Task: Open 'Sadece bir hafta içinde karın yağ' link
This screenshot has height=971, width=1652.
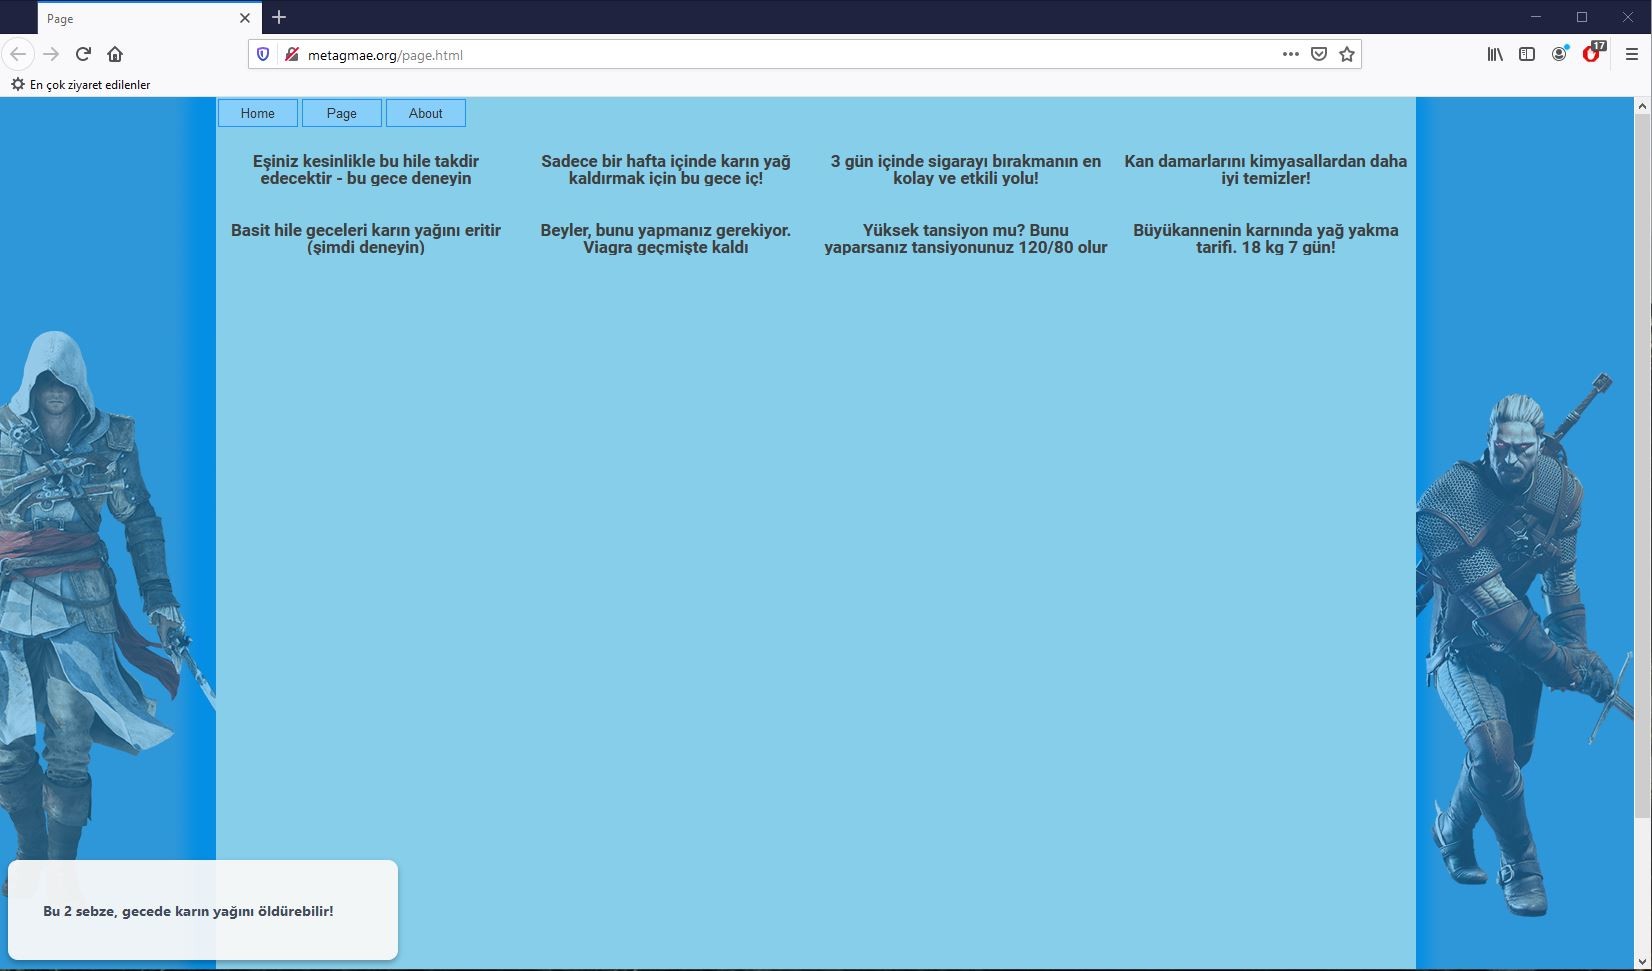Action: (x=666, y=170)
